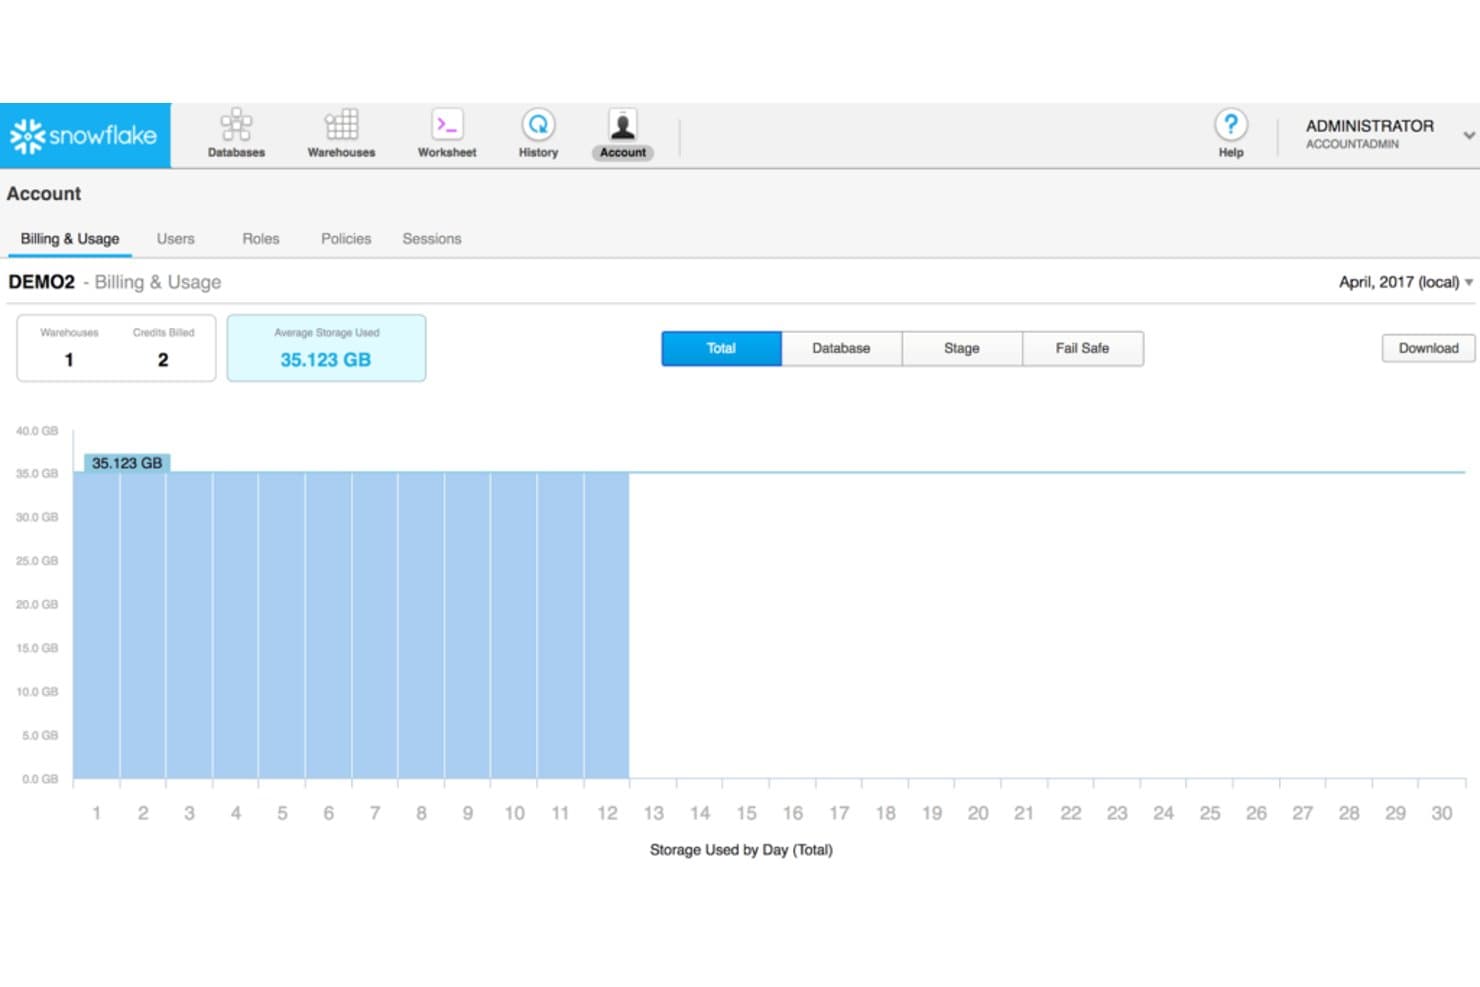The width and height of the screenshot is (1480, 987).
Task: Click day 15 on the axis
Action: (746, 813)
